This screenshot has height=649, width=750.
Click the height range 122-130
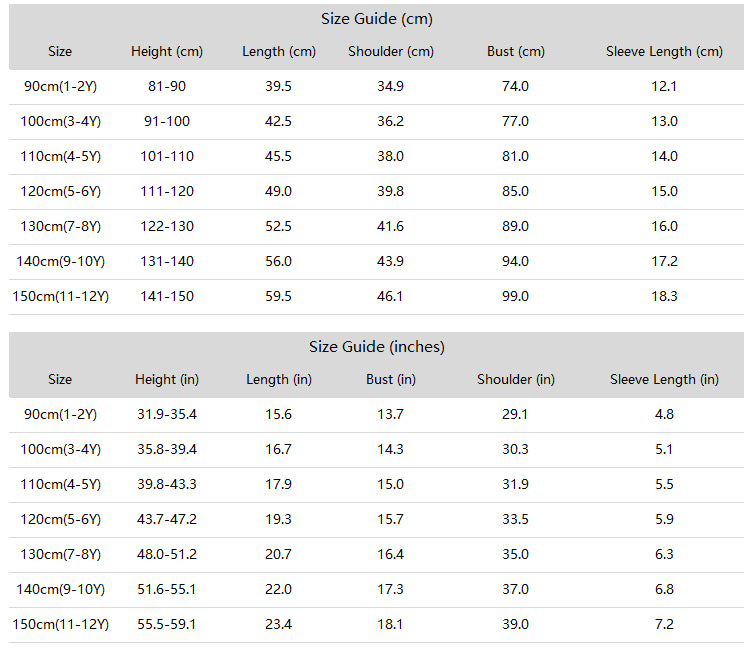click(167, 227)
